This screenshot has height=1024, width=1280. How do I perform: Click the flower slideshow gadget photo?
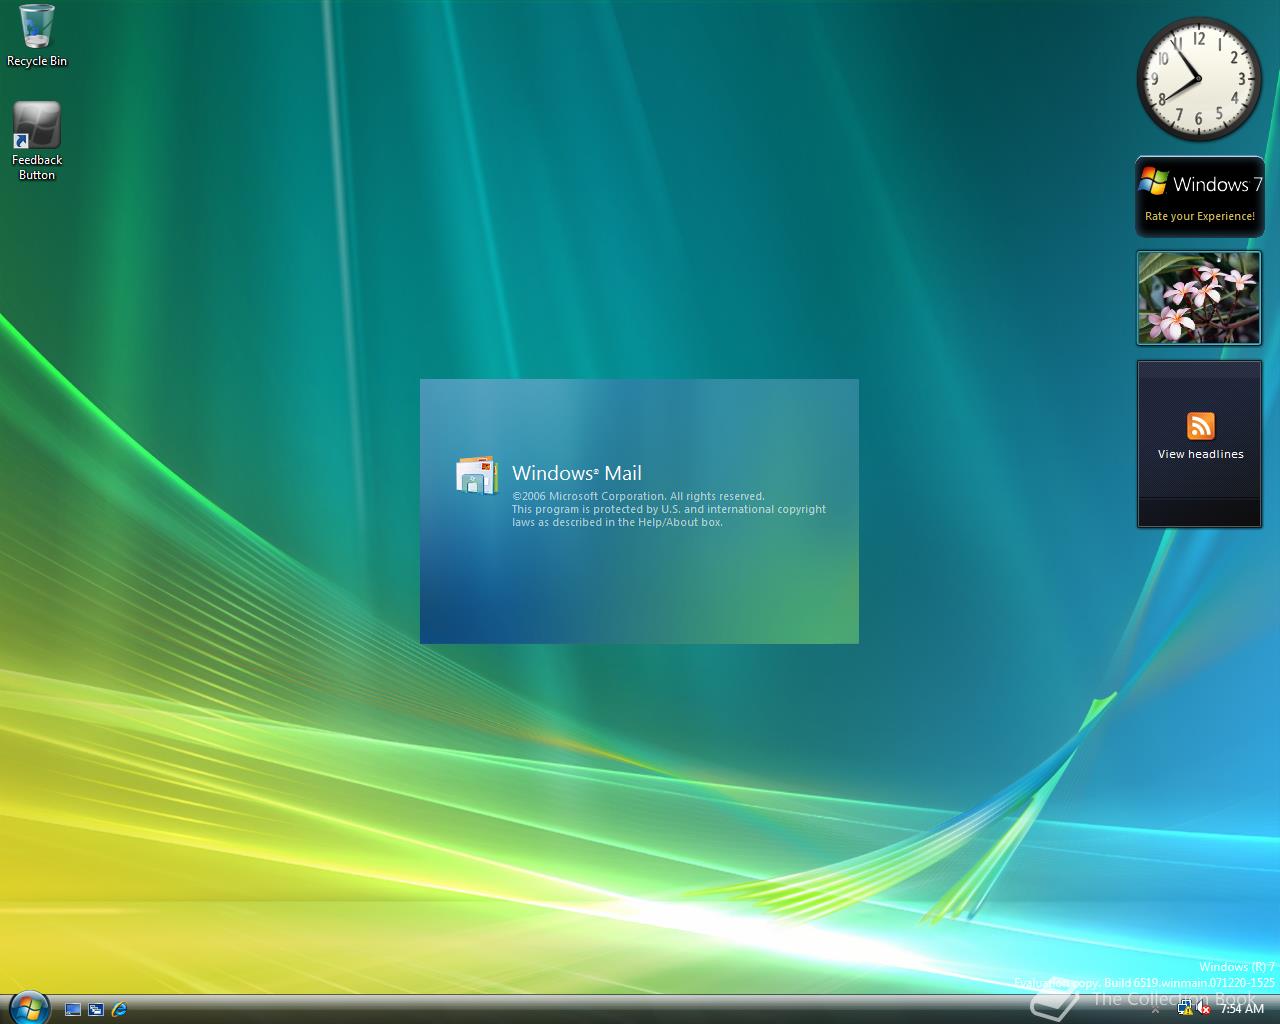1199,298
